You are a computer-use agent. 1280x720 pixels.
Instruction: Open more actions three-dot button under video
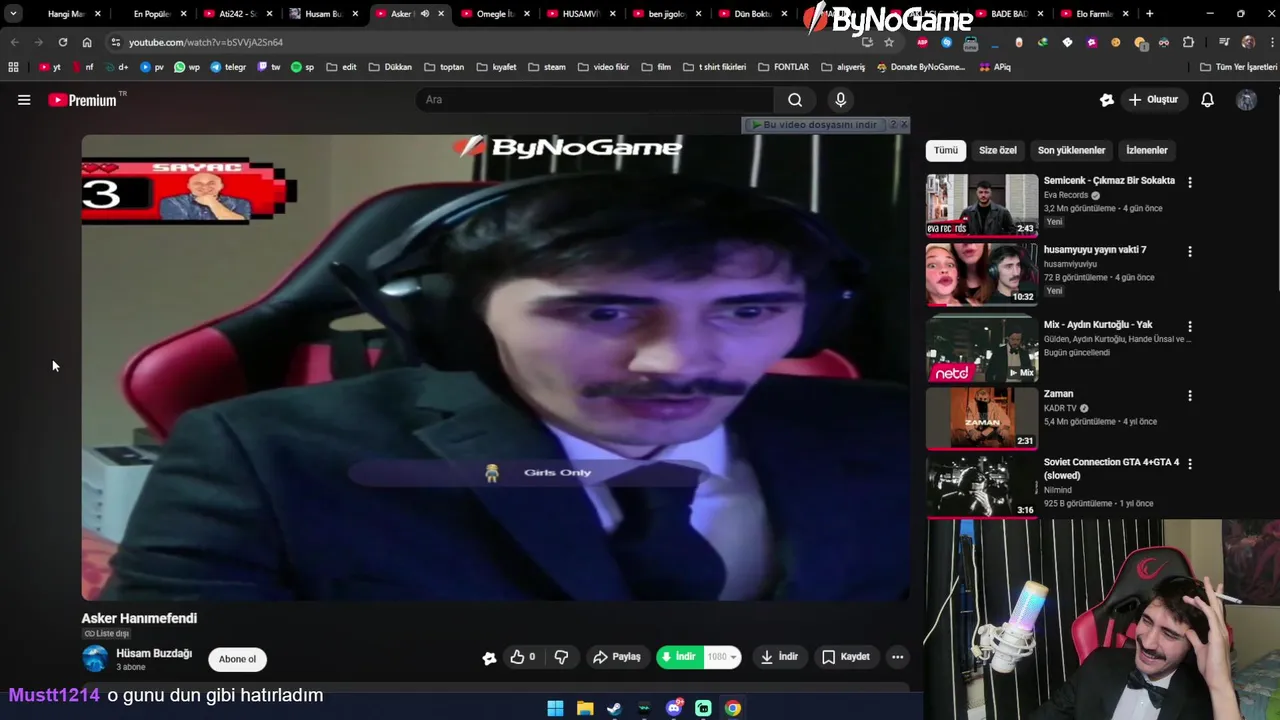click(x=897, y=657)
